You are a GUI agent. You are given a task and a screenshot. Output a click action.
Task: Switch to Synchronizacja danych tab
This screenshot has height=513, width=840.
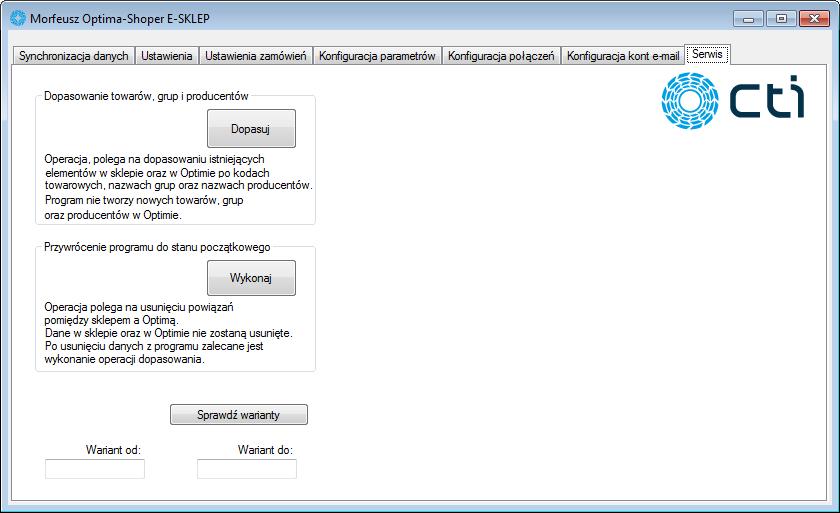point(73,56)
